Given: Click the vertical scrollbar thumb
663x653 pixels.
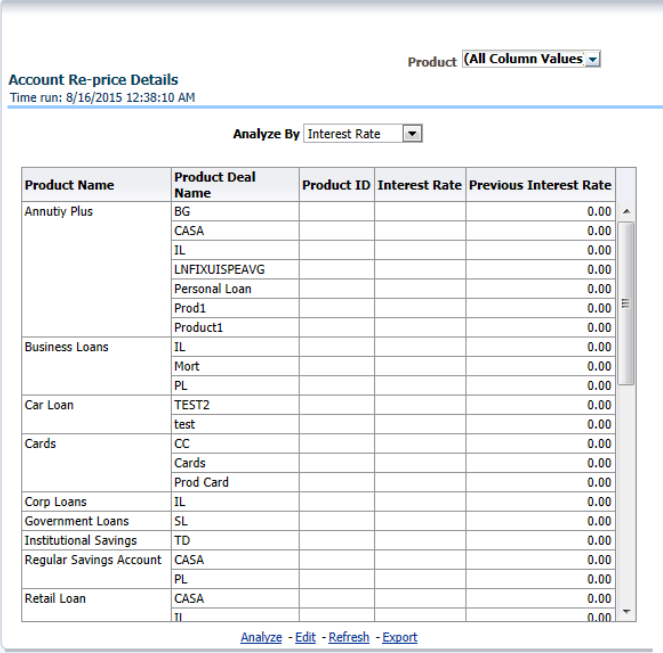Looking at the screenshot, I should [626, 303].
